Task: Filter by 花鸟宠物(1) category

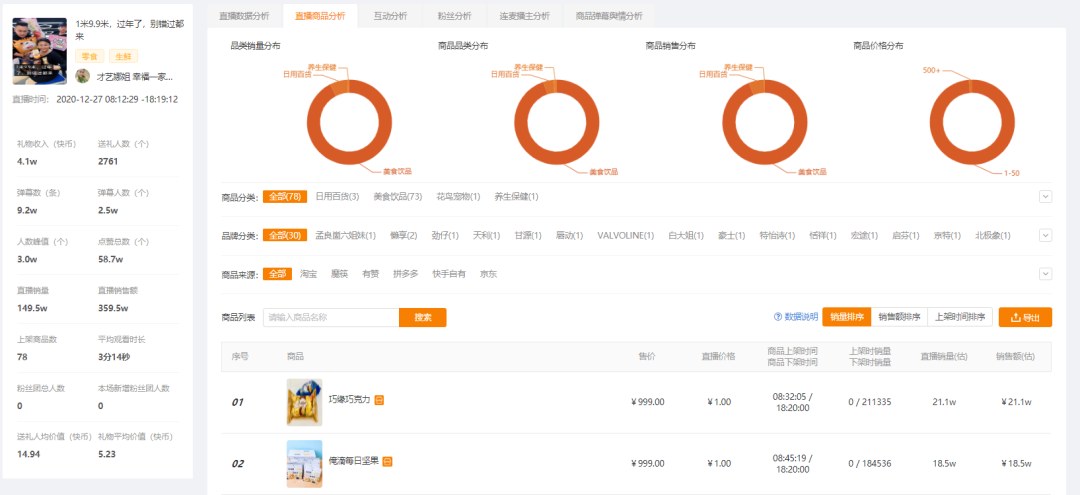Action: tap(458, 197)
